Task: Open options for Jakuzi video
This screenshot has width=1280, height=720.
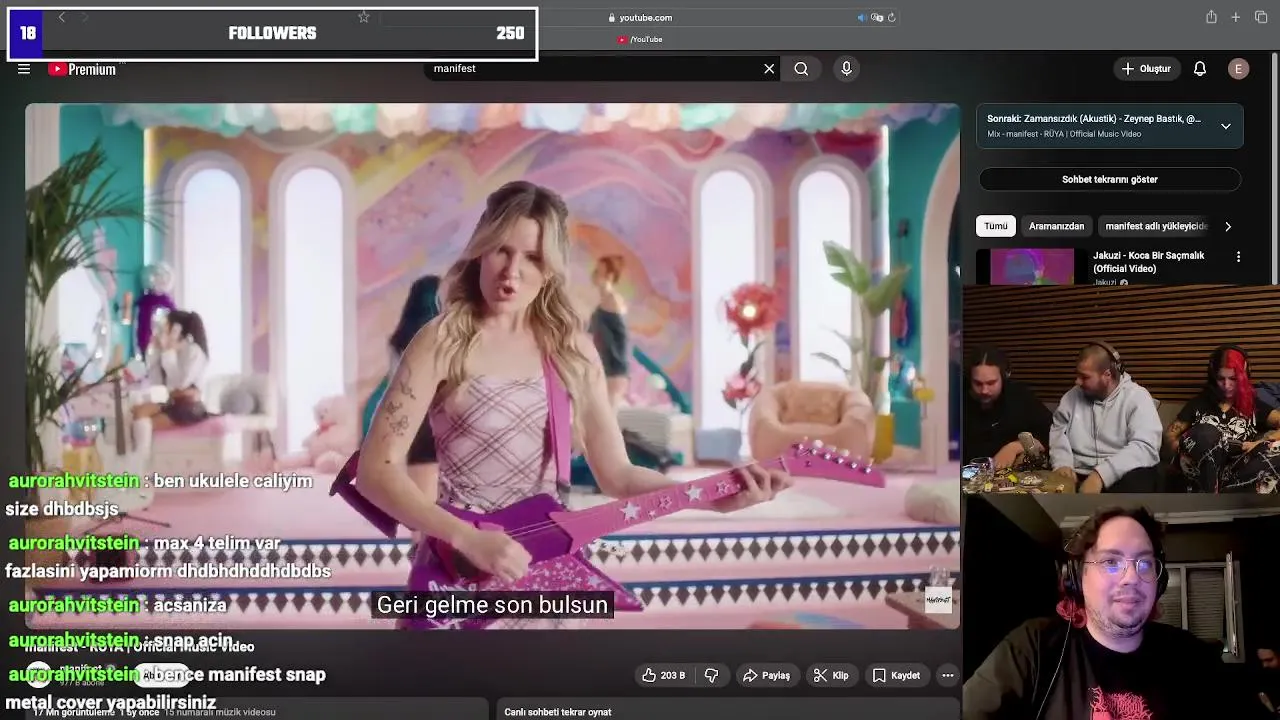Action: click(1238, 257)
